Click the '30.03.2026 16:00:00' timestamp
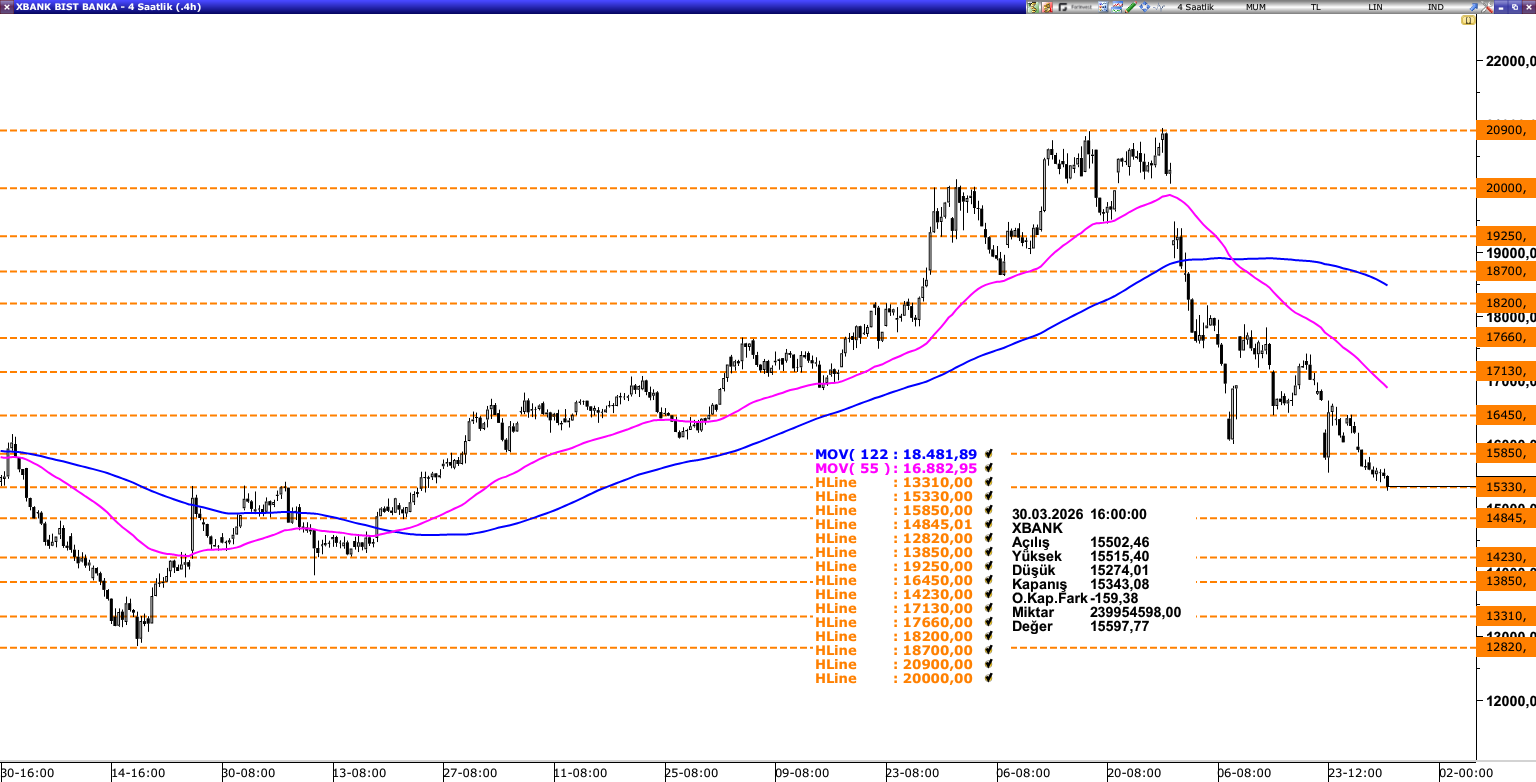The image size is (1536, 782). coord(1079,514)
